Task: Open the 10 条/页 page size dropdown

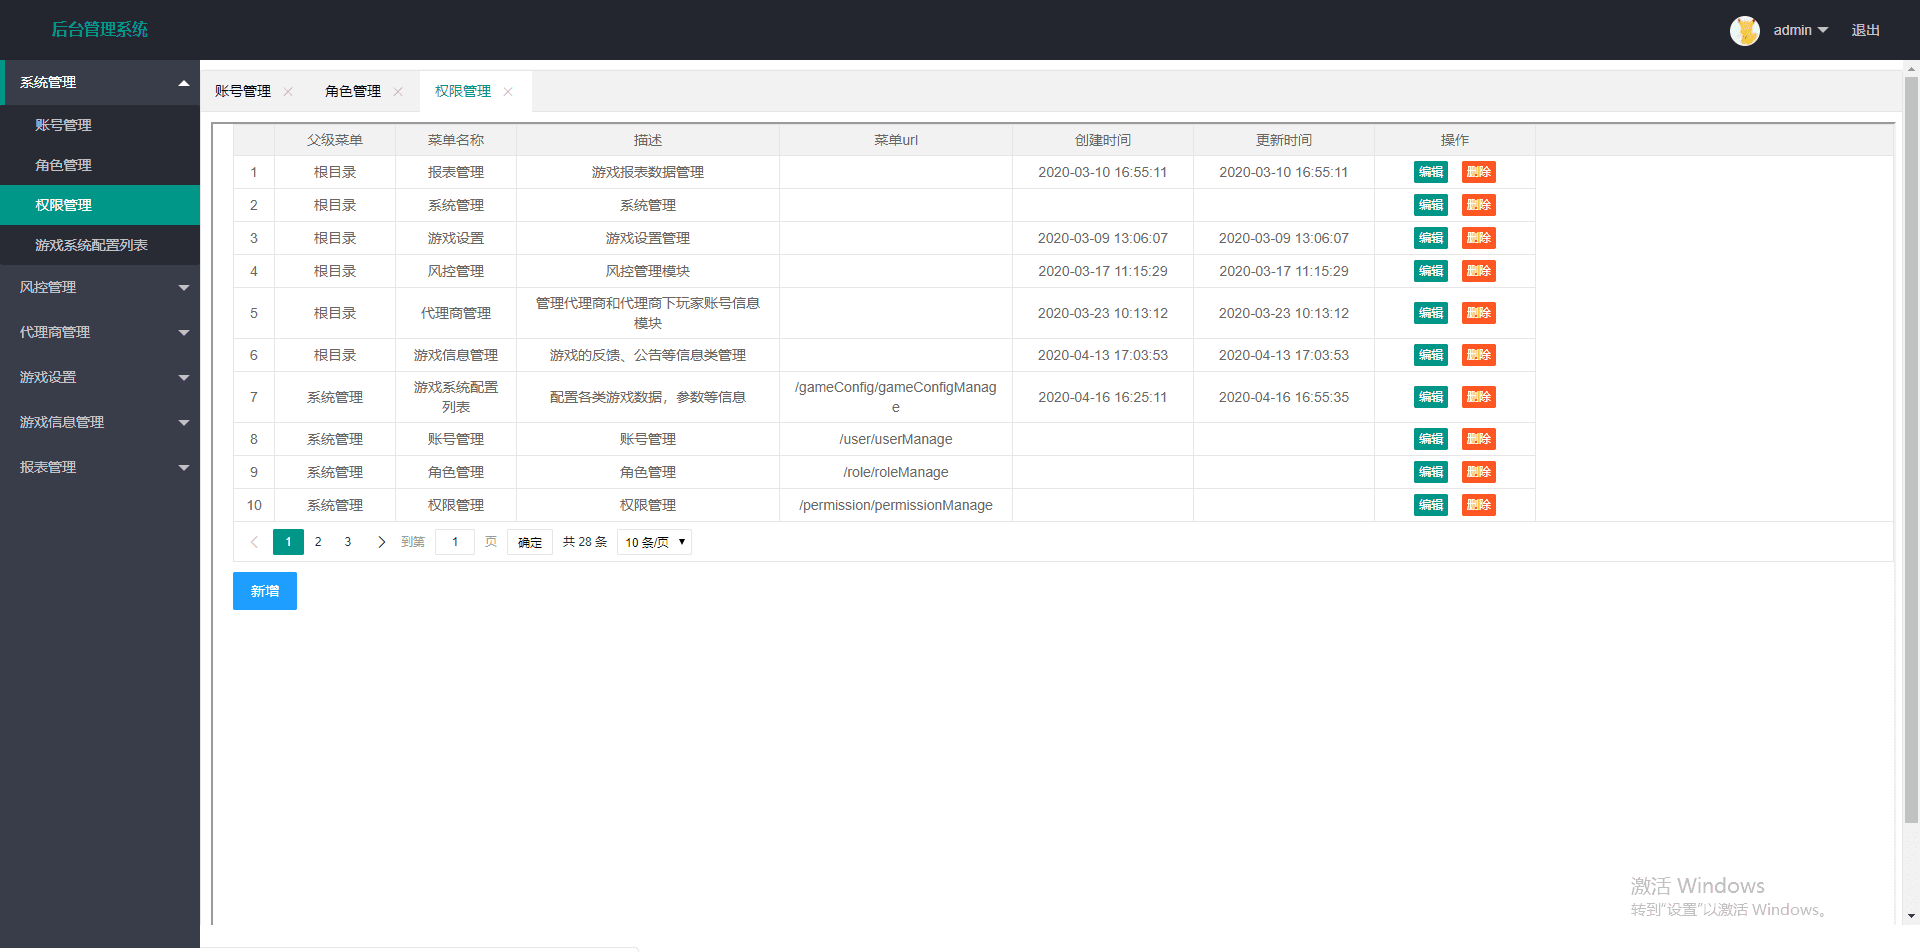Action: click(654, 542)
